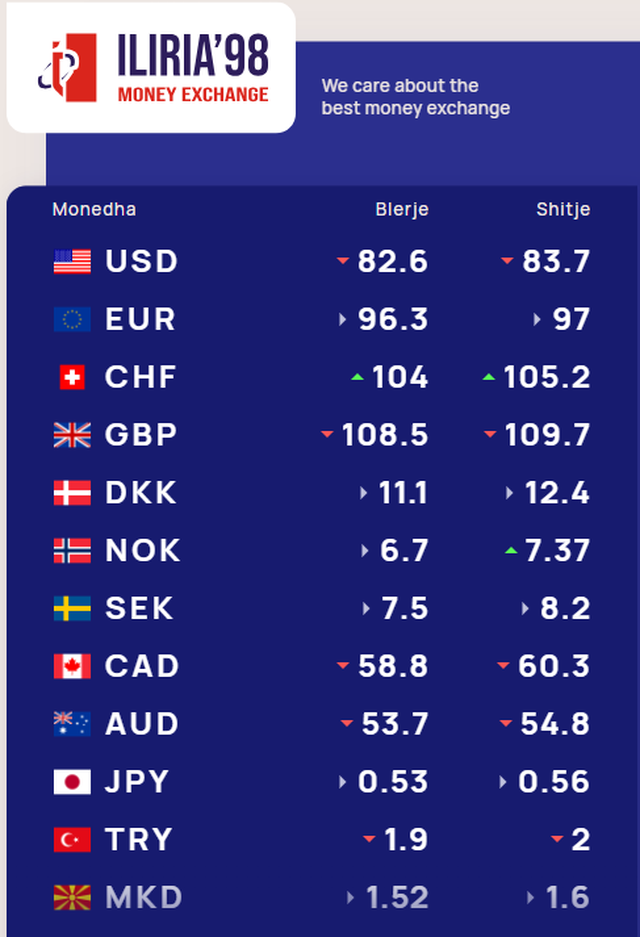Select the MKD currency row label
This screenshot has height=937, width=640.
(x=144, y=898)
